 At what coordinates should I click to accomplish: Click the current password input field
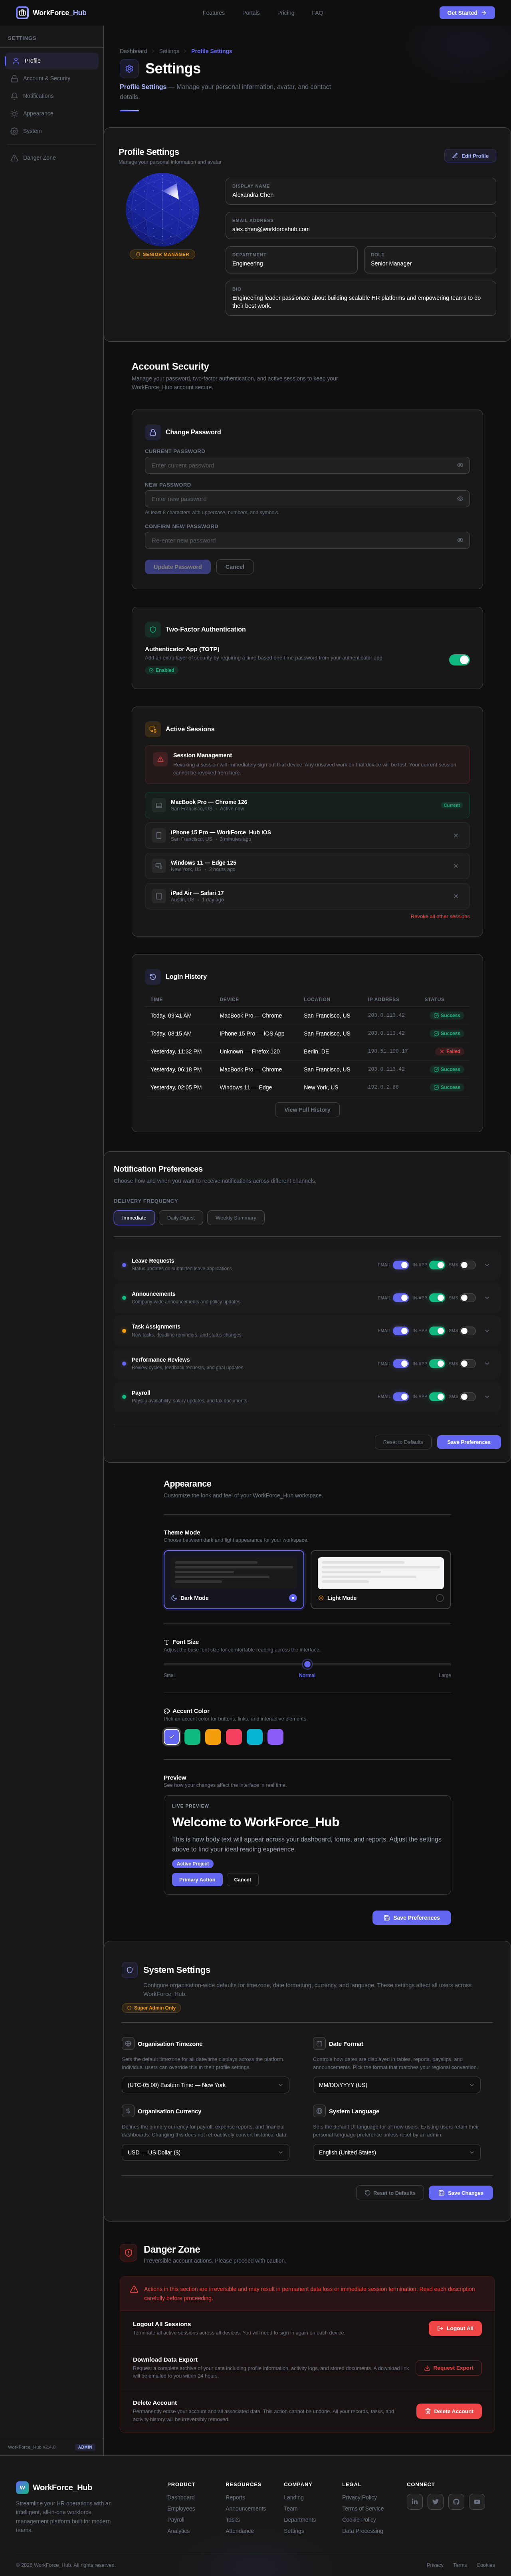point(307,465)
